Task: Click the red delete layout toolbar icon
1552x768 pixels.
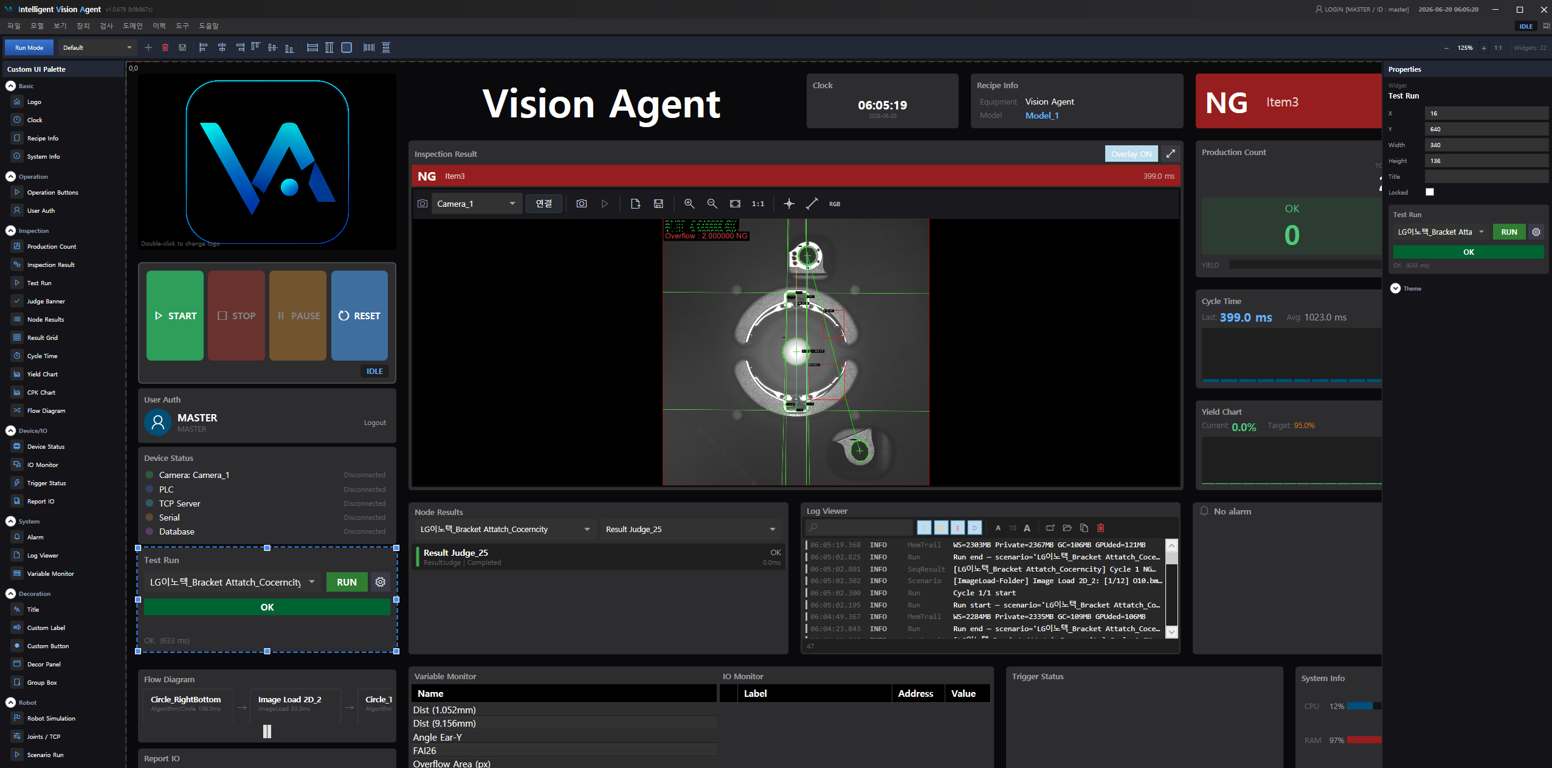Action: (x=165, y=47)
